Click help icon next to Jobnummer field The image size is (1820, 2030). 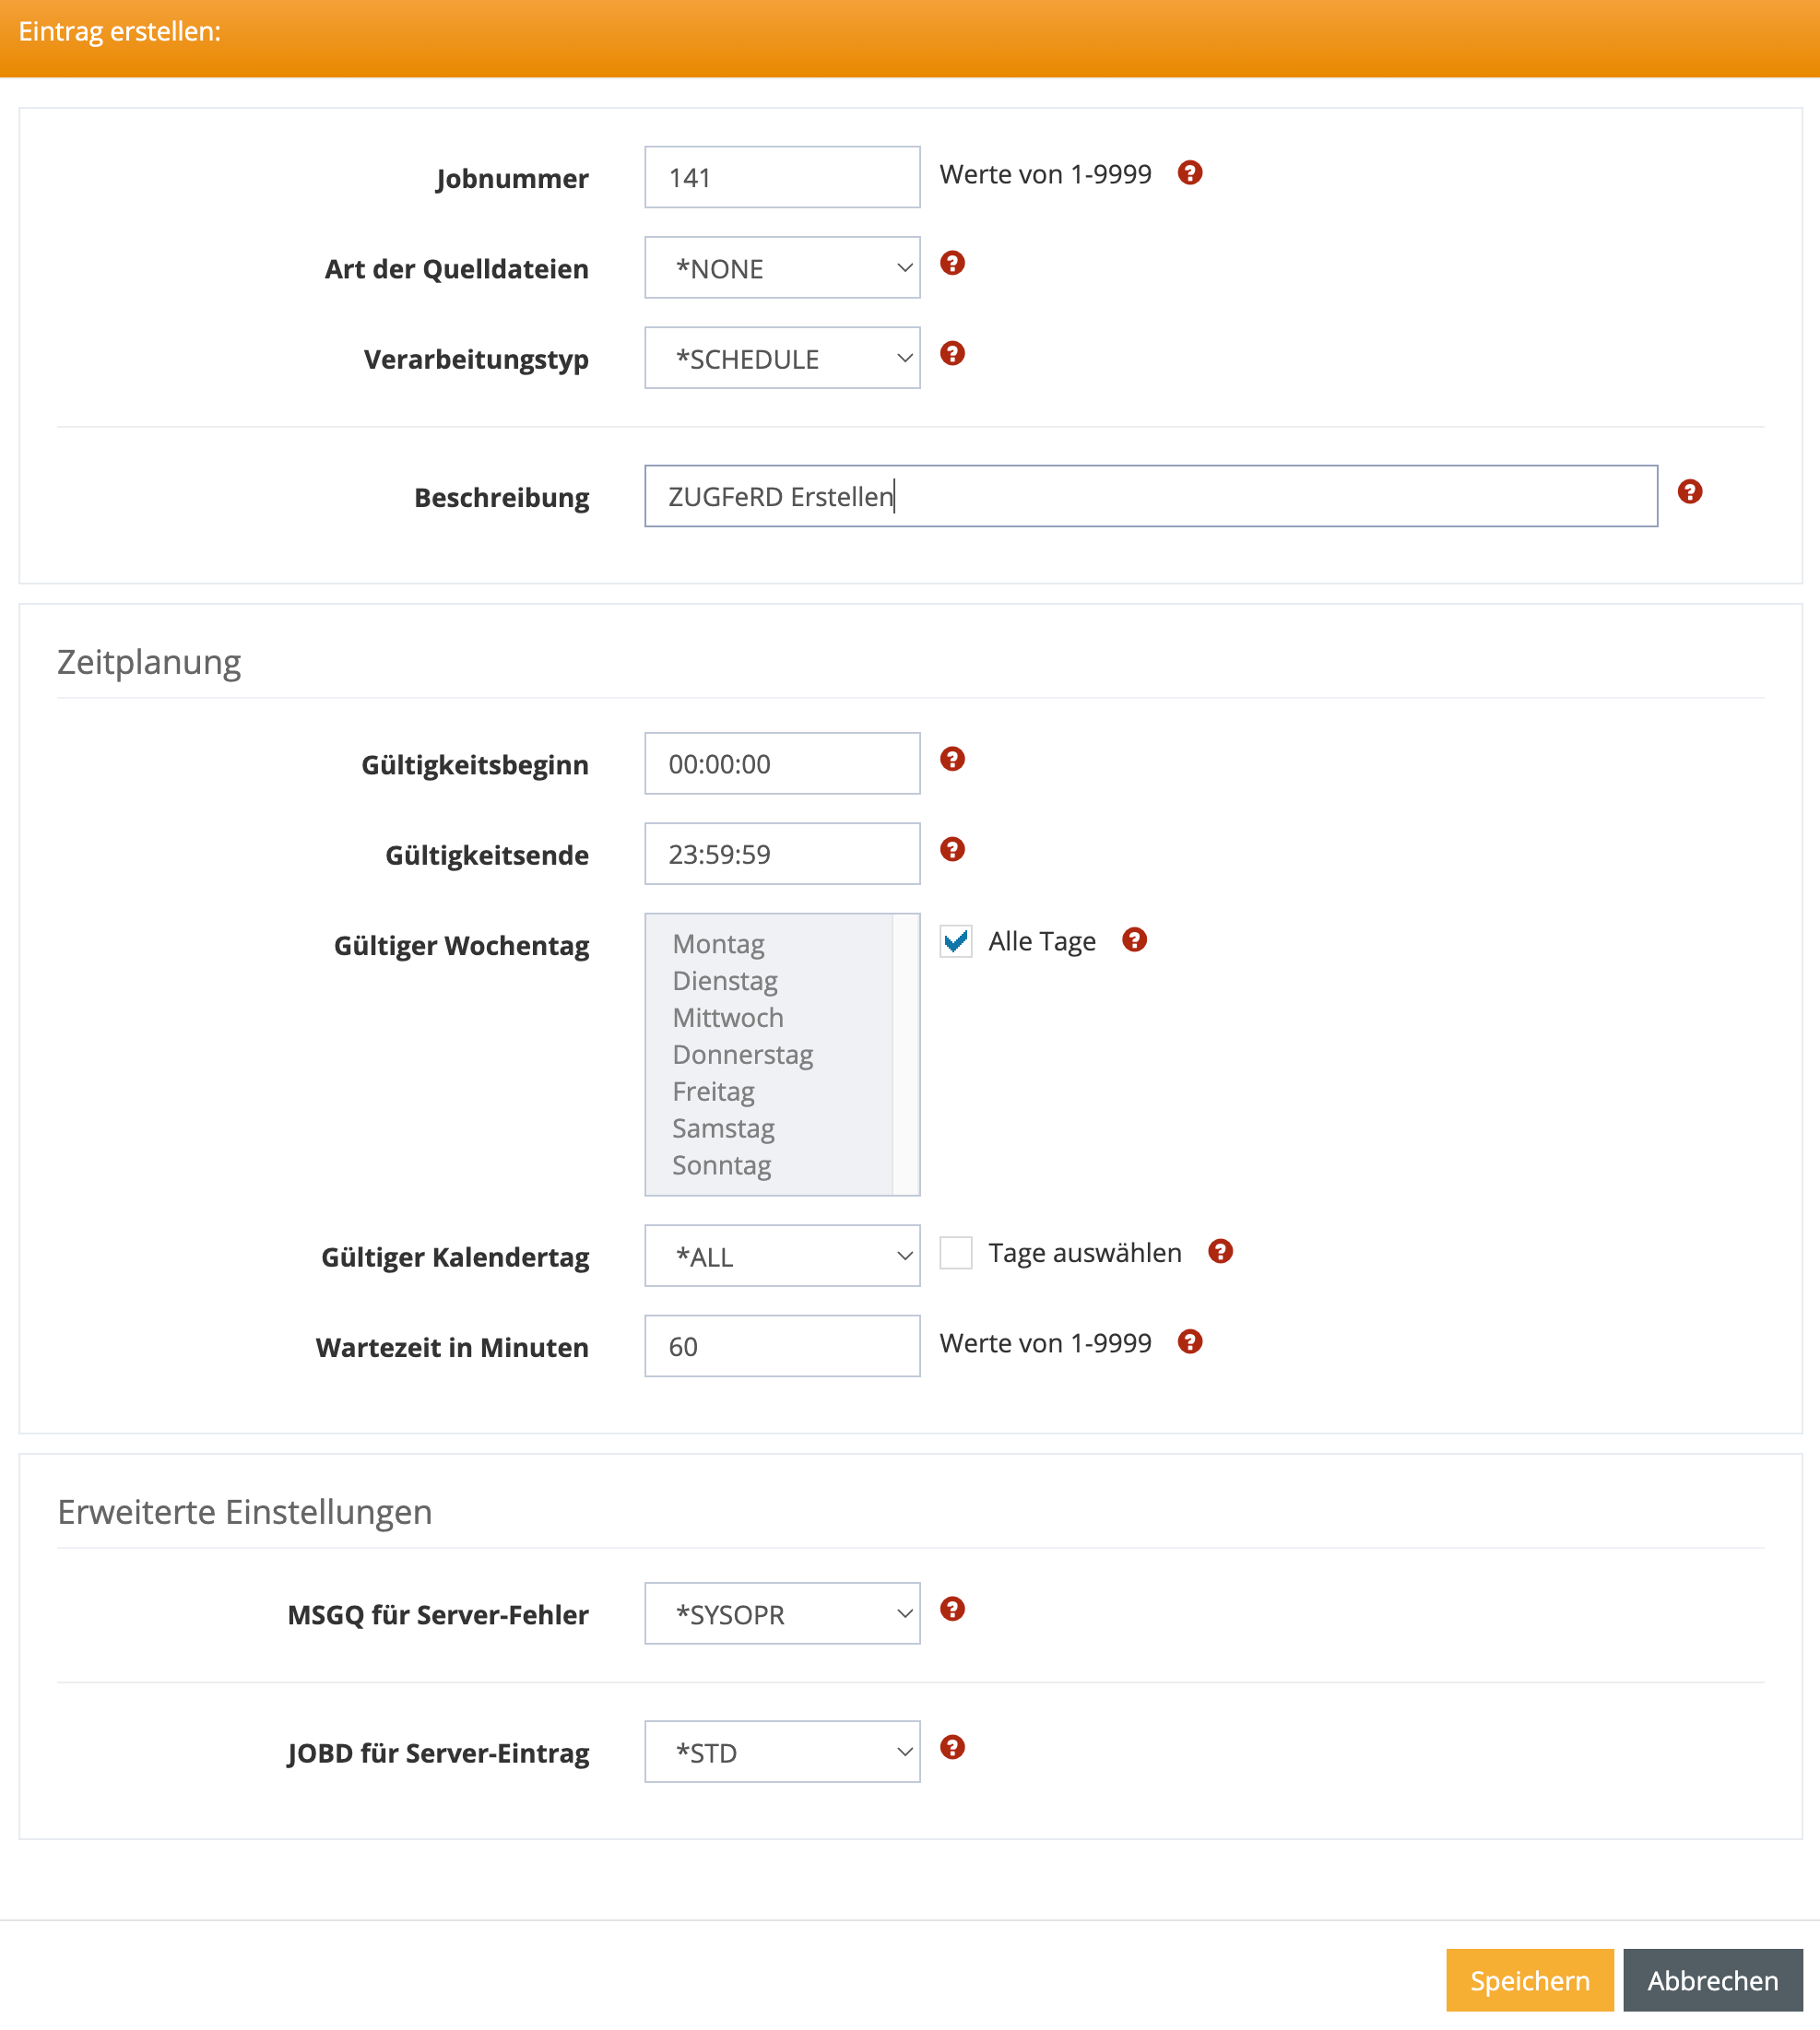1189,173
